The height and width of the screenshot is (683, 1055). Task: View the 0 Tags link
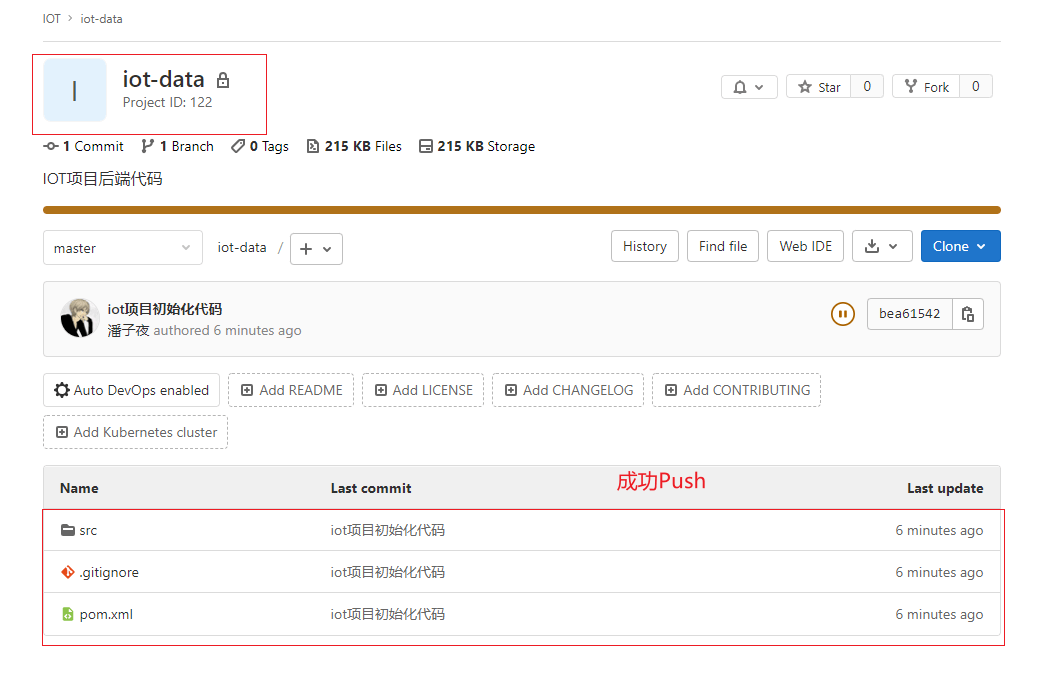260,146
